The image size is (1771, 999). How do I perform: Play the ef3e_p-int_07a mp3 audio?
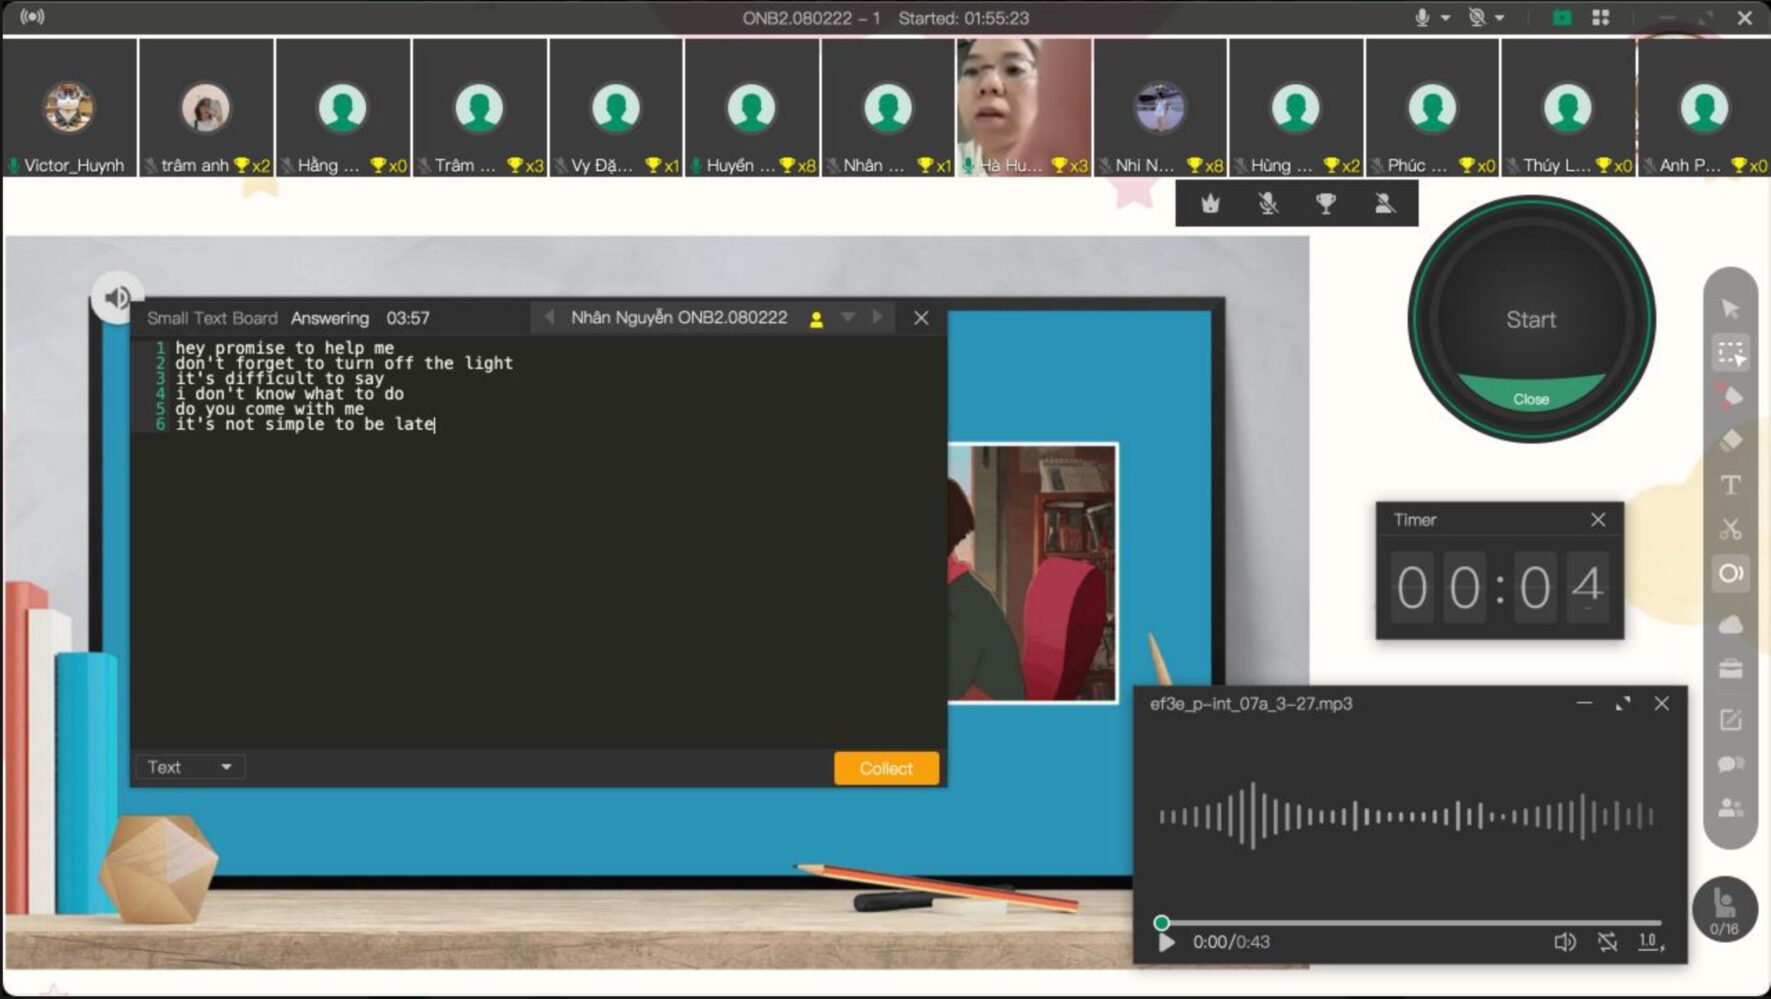click(x=1166, y=942)
